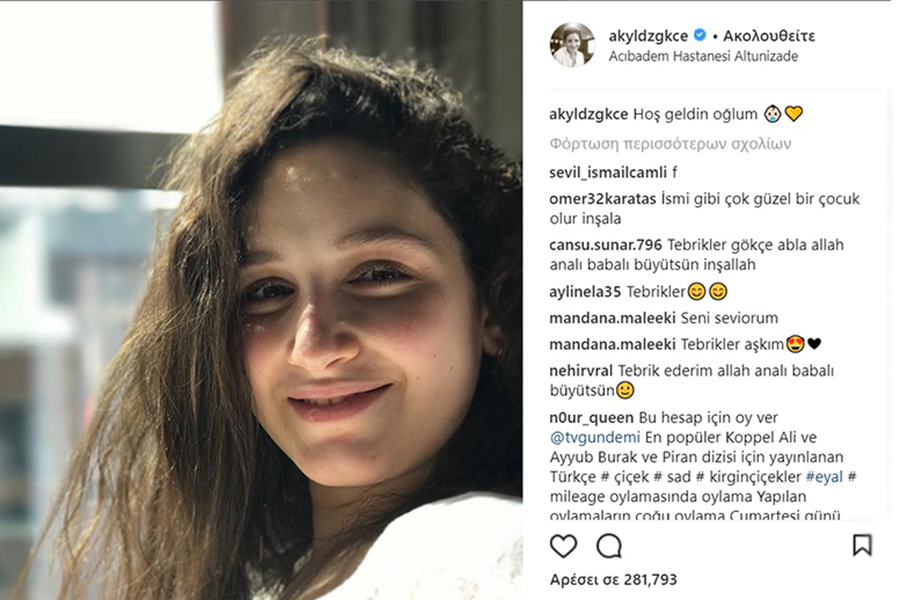Follow the @tvgundemi mention
900x600 pixels.
[595, 438]
